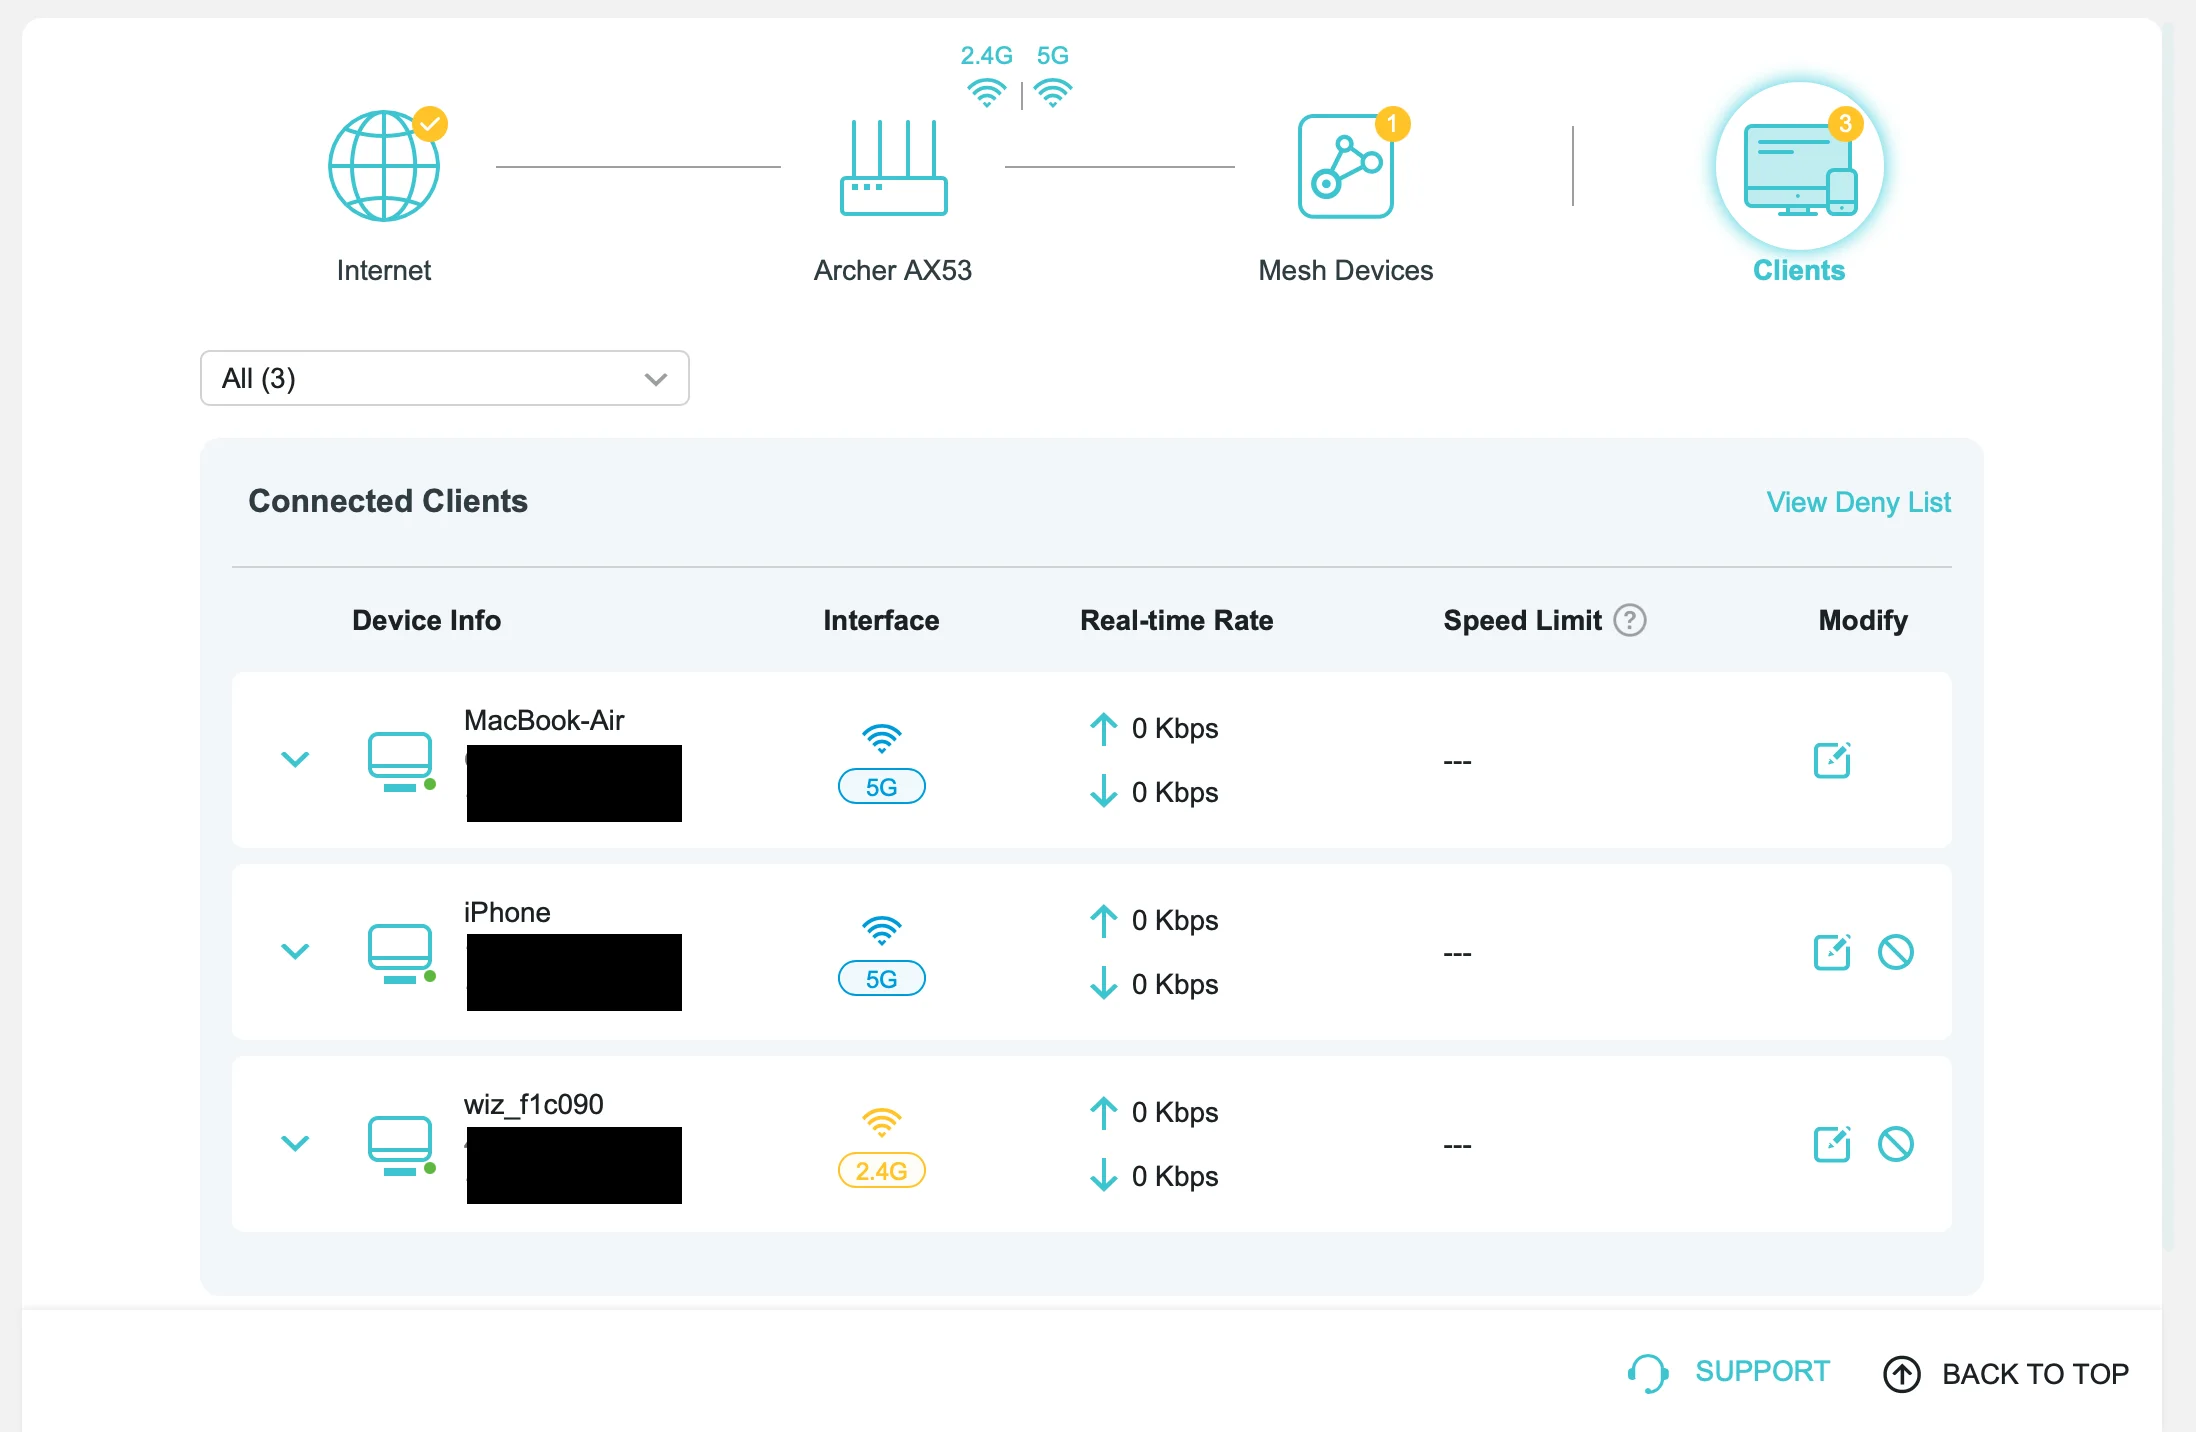Click the iPhone device monitor icon
Viewport: 2196px width, 1432px height.
(x=401, y=954)
